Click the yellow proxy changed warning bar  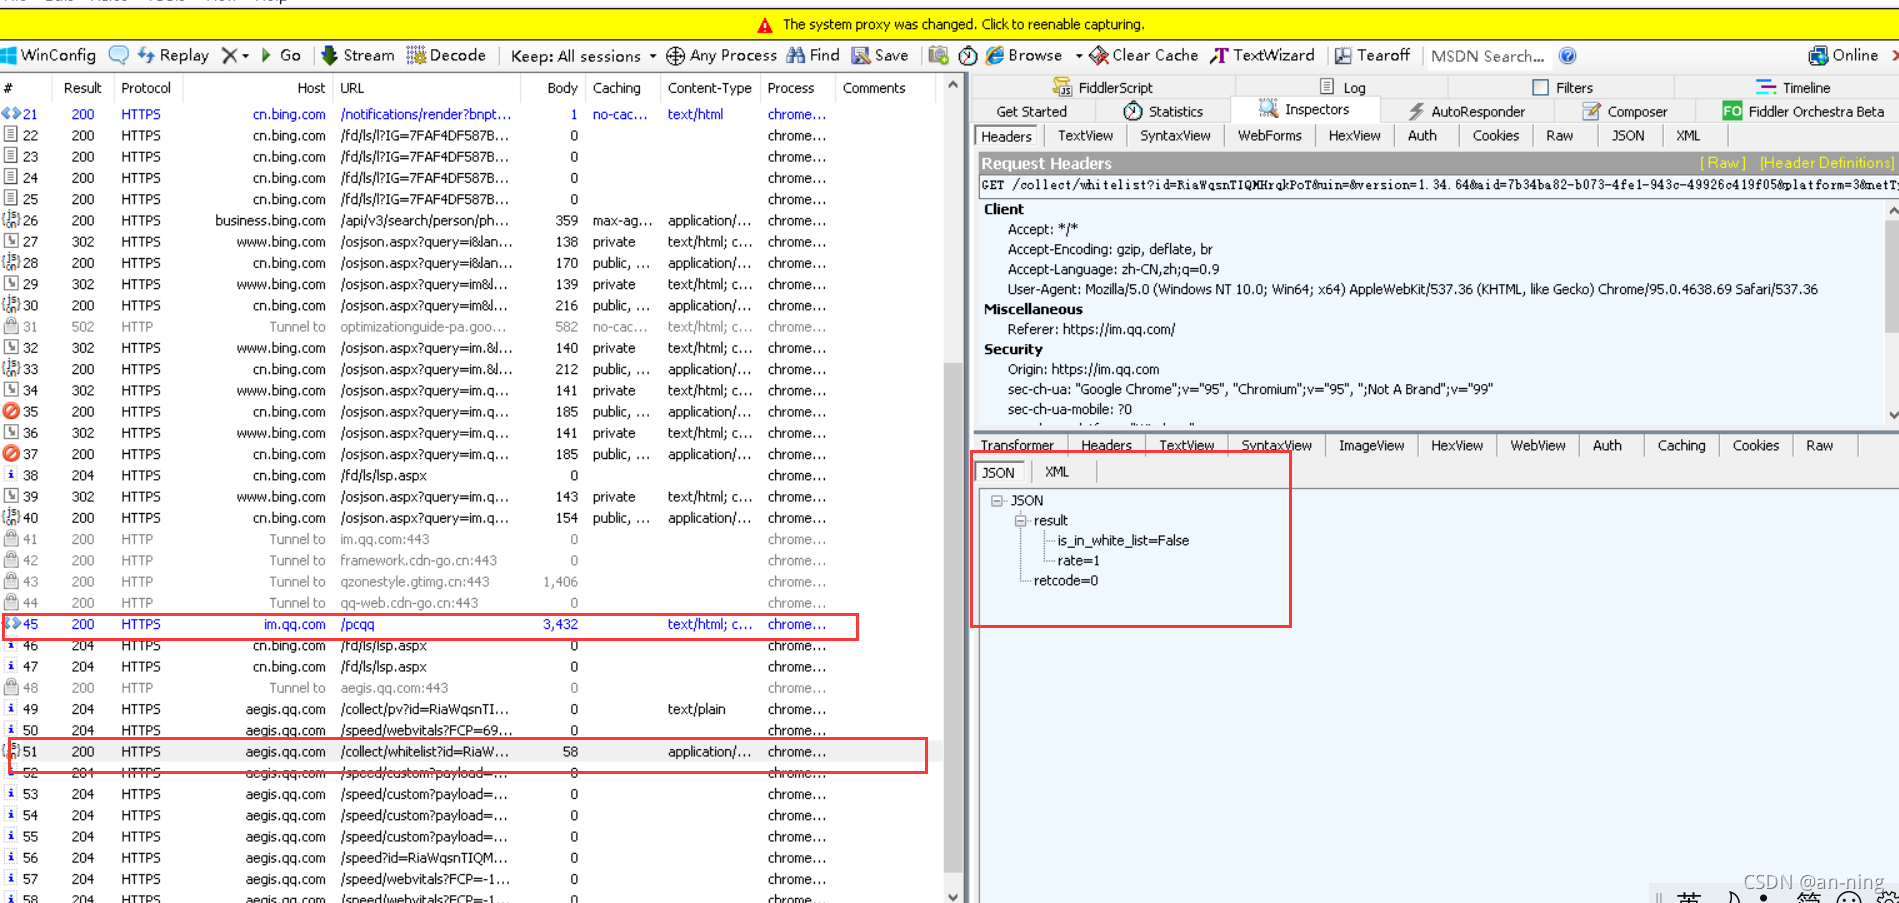tap(949, 24)
